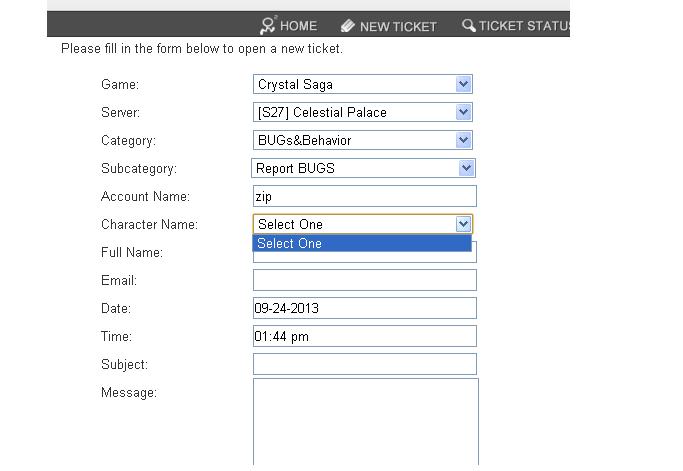
Task: Select the Date field showing 09-24-2013
Action: (x=364, y=309)
